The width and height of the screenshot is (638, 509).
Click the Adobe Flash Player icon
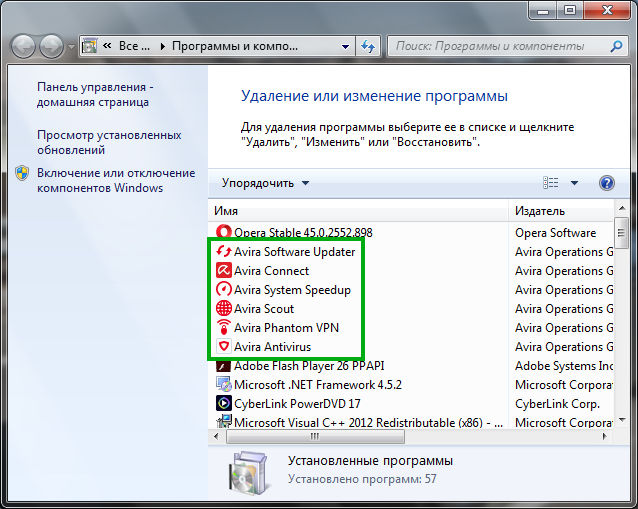(x=223, y=365)
